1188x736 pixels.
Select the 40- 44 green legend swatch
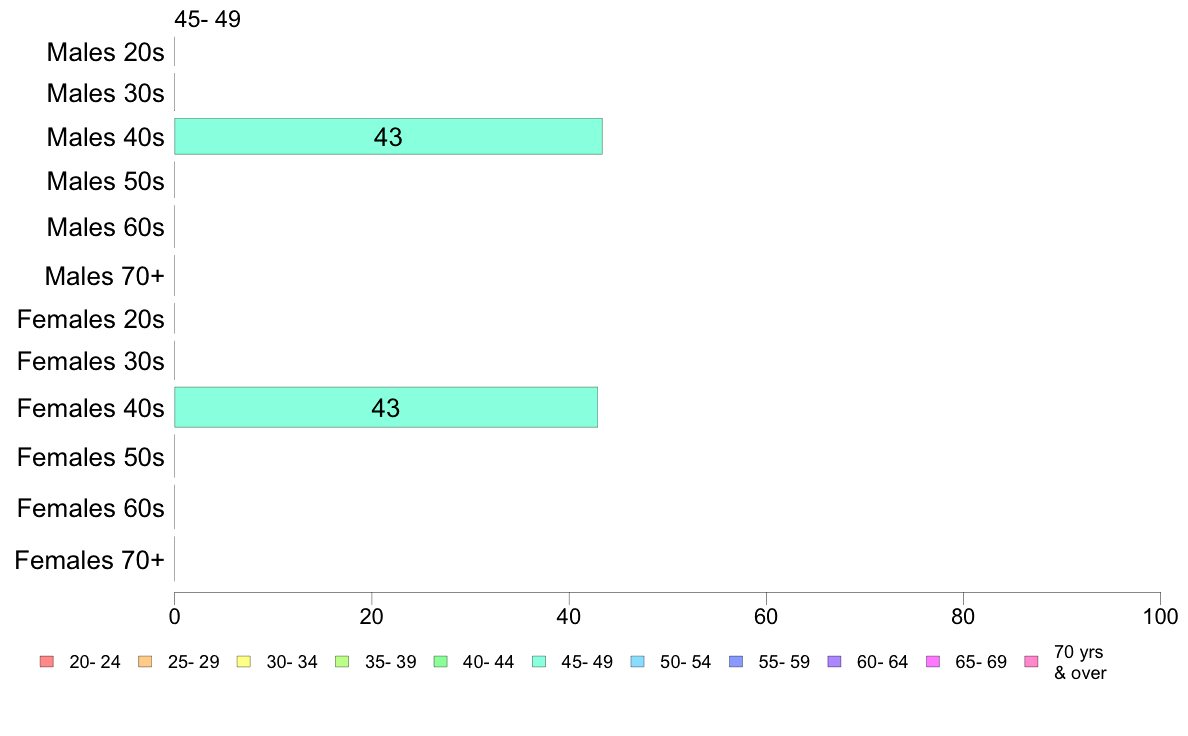(441, 662)
